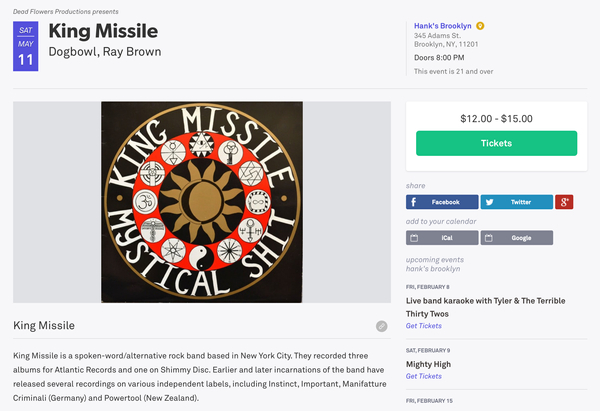The width and height of the screenshot is (600, 411).
Task: Click the calendar icon on the Google button
Action: 489,238
